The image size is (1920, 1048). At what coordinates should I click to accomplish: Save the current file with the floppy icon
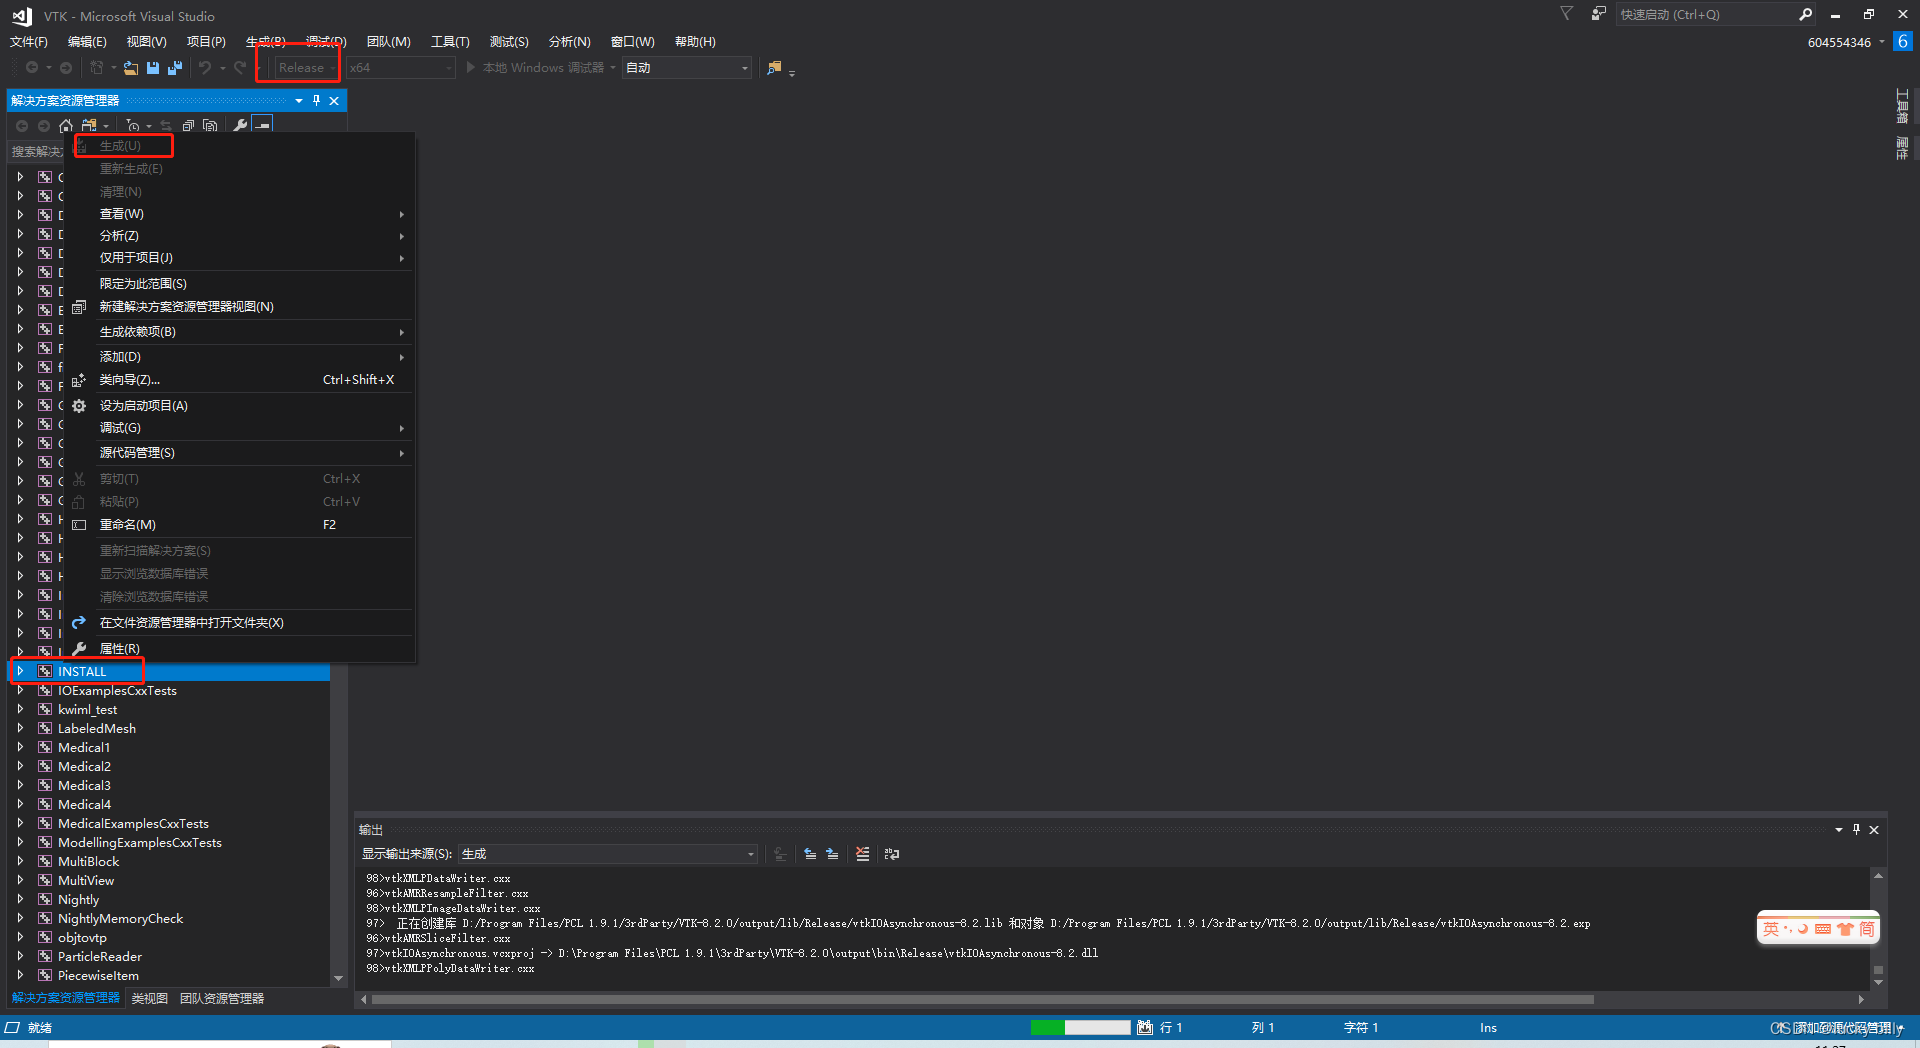153,68
